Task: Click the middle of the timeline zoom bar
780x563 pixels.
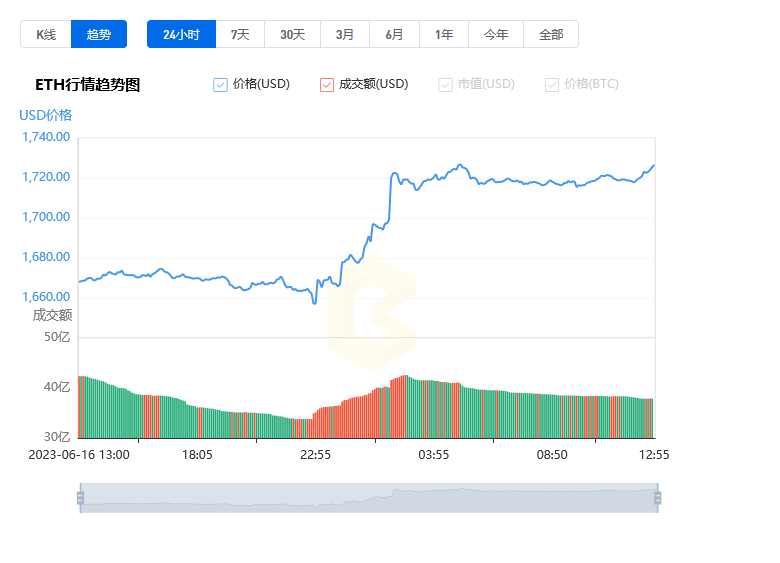Action: 369,498
